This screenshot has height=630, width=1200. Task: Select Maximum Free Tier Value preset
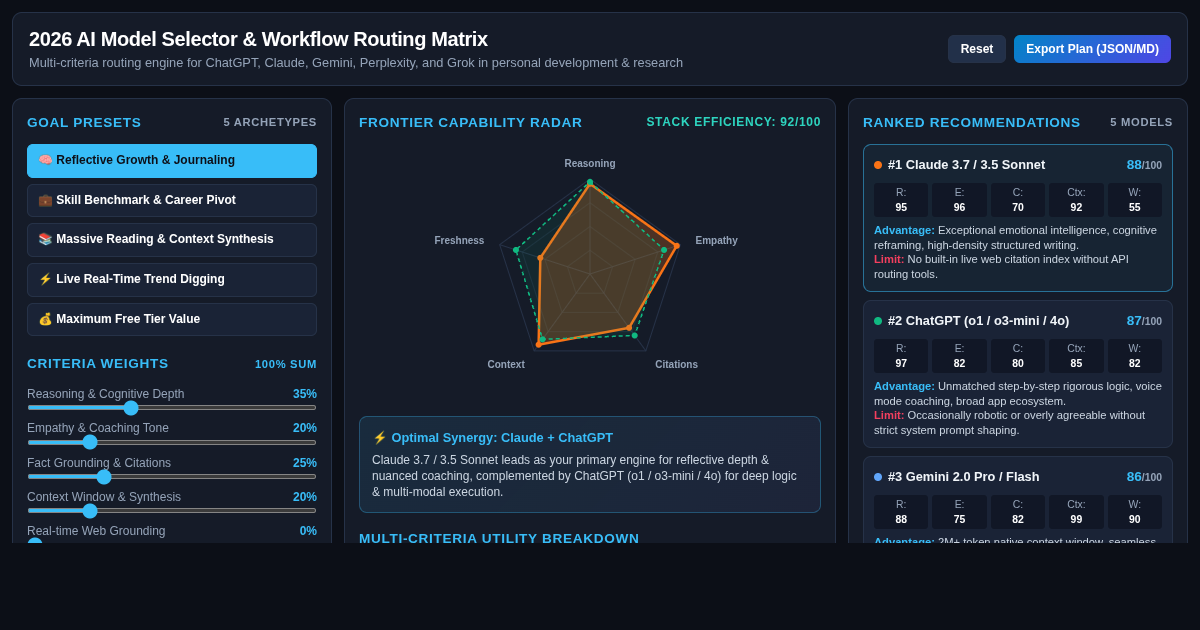172,319
